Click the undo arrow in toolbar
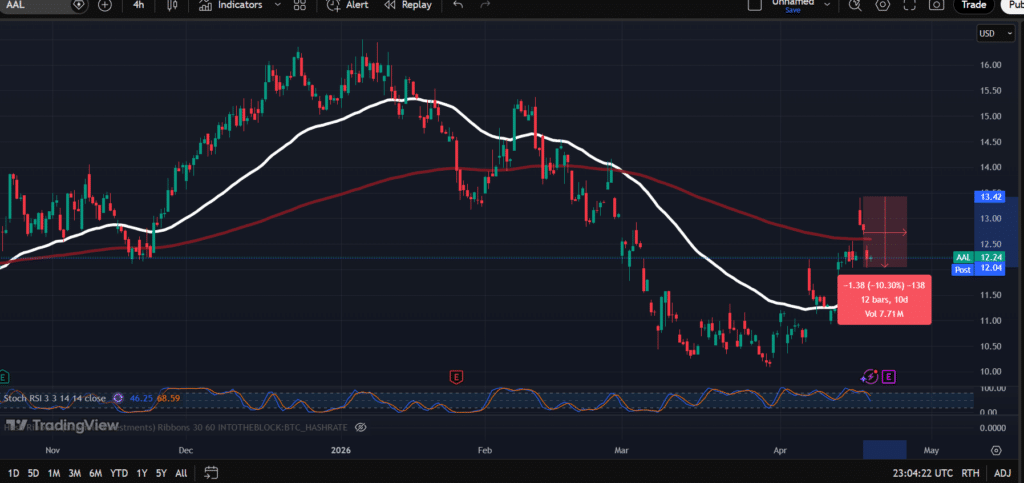 (x=458, y=5)
